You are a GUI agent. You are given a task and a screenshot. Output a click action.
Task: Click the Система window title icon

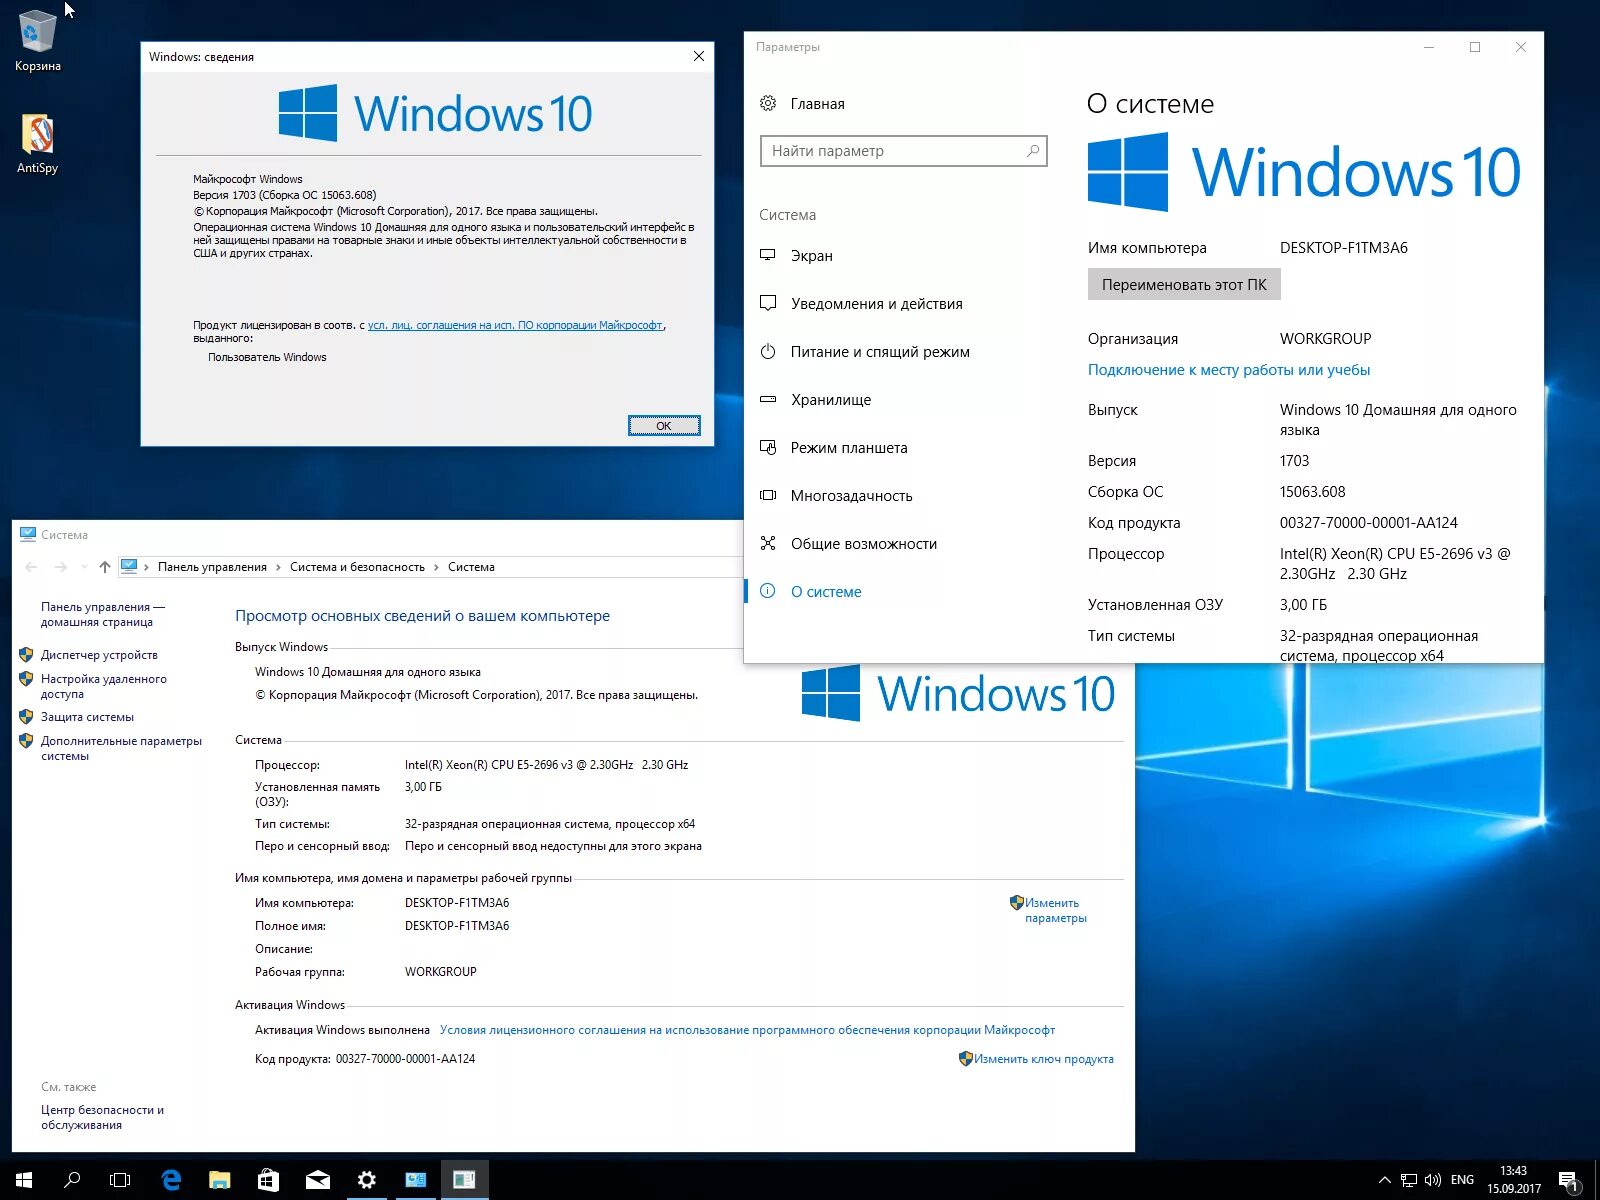pyautogui.click(x=28, y=534)
